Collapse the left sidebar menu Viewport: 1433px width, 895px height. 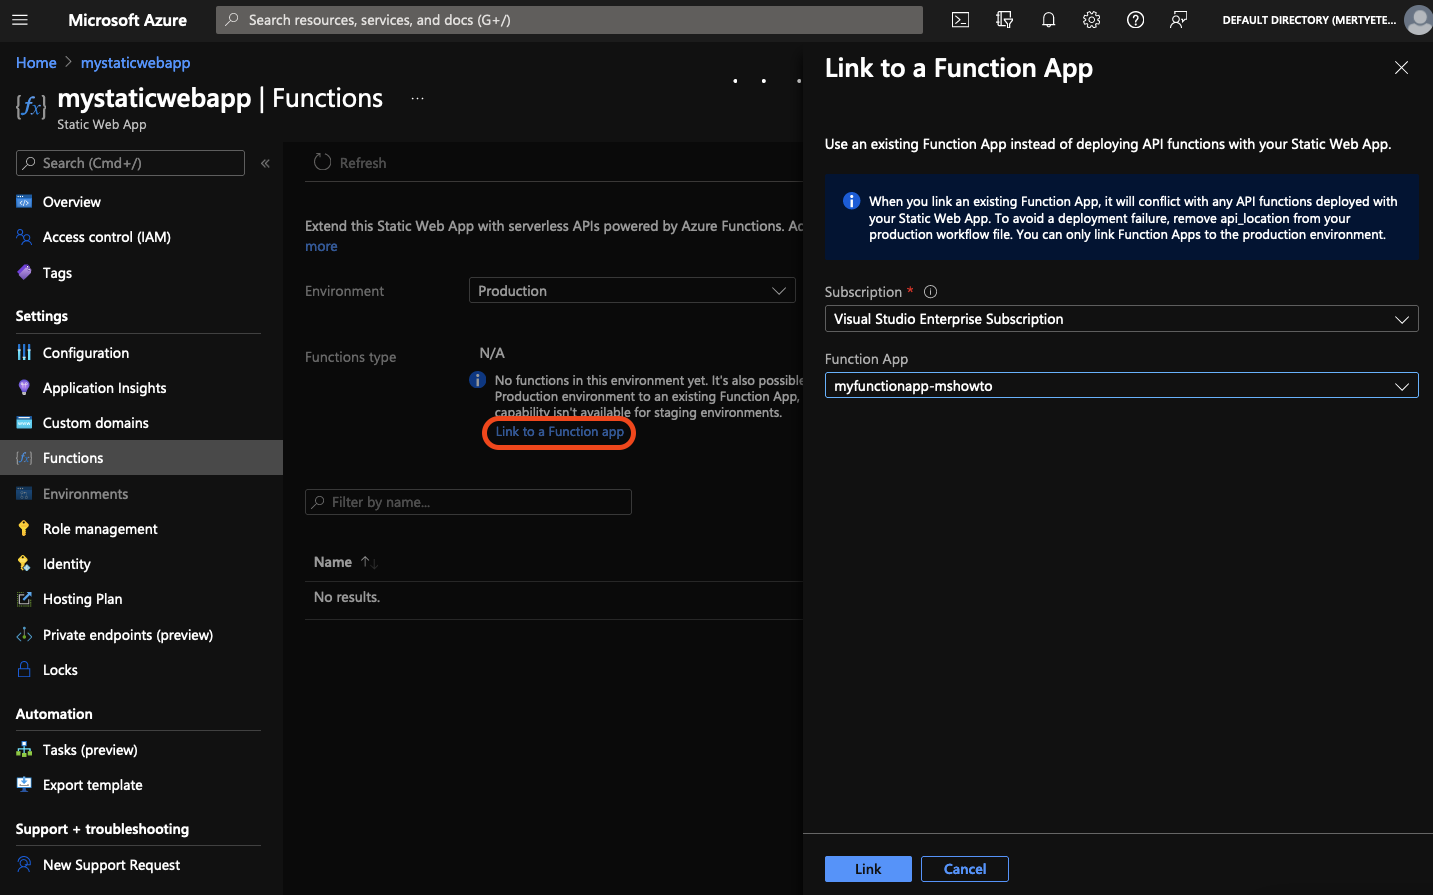coord(265,163)
